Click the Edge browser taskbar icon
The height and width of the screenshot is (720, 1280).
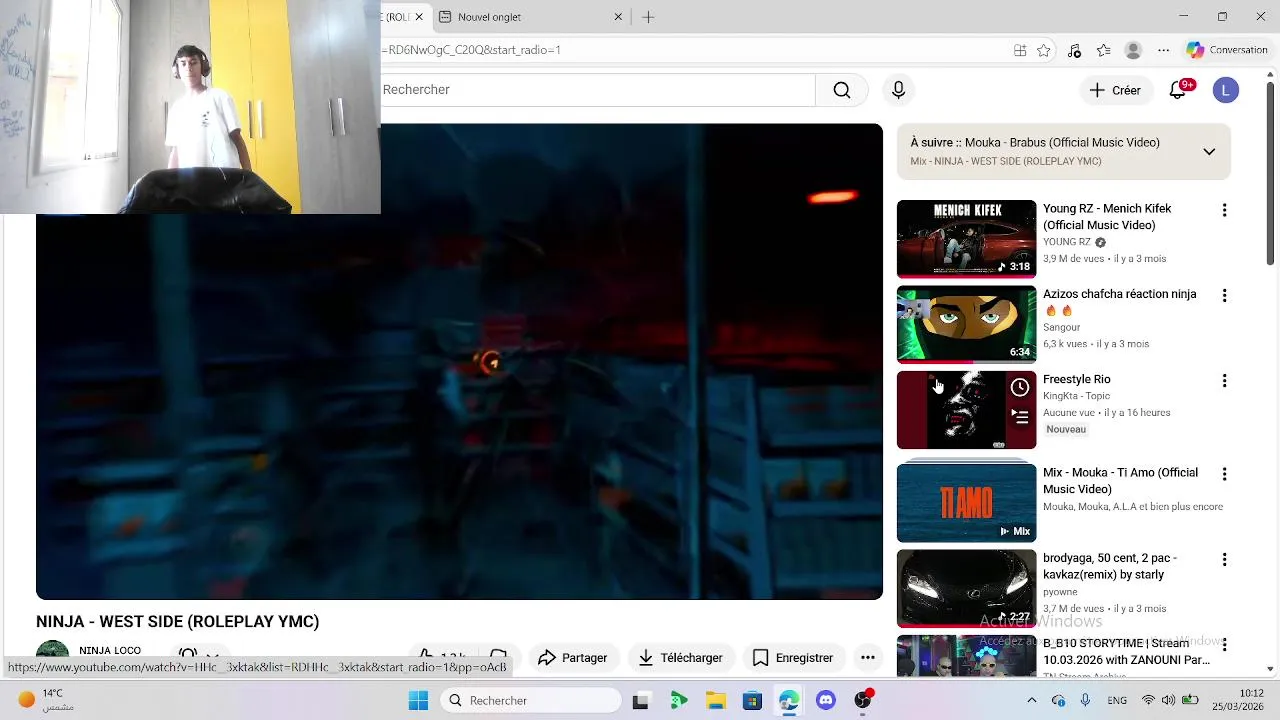pos(789,701)
